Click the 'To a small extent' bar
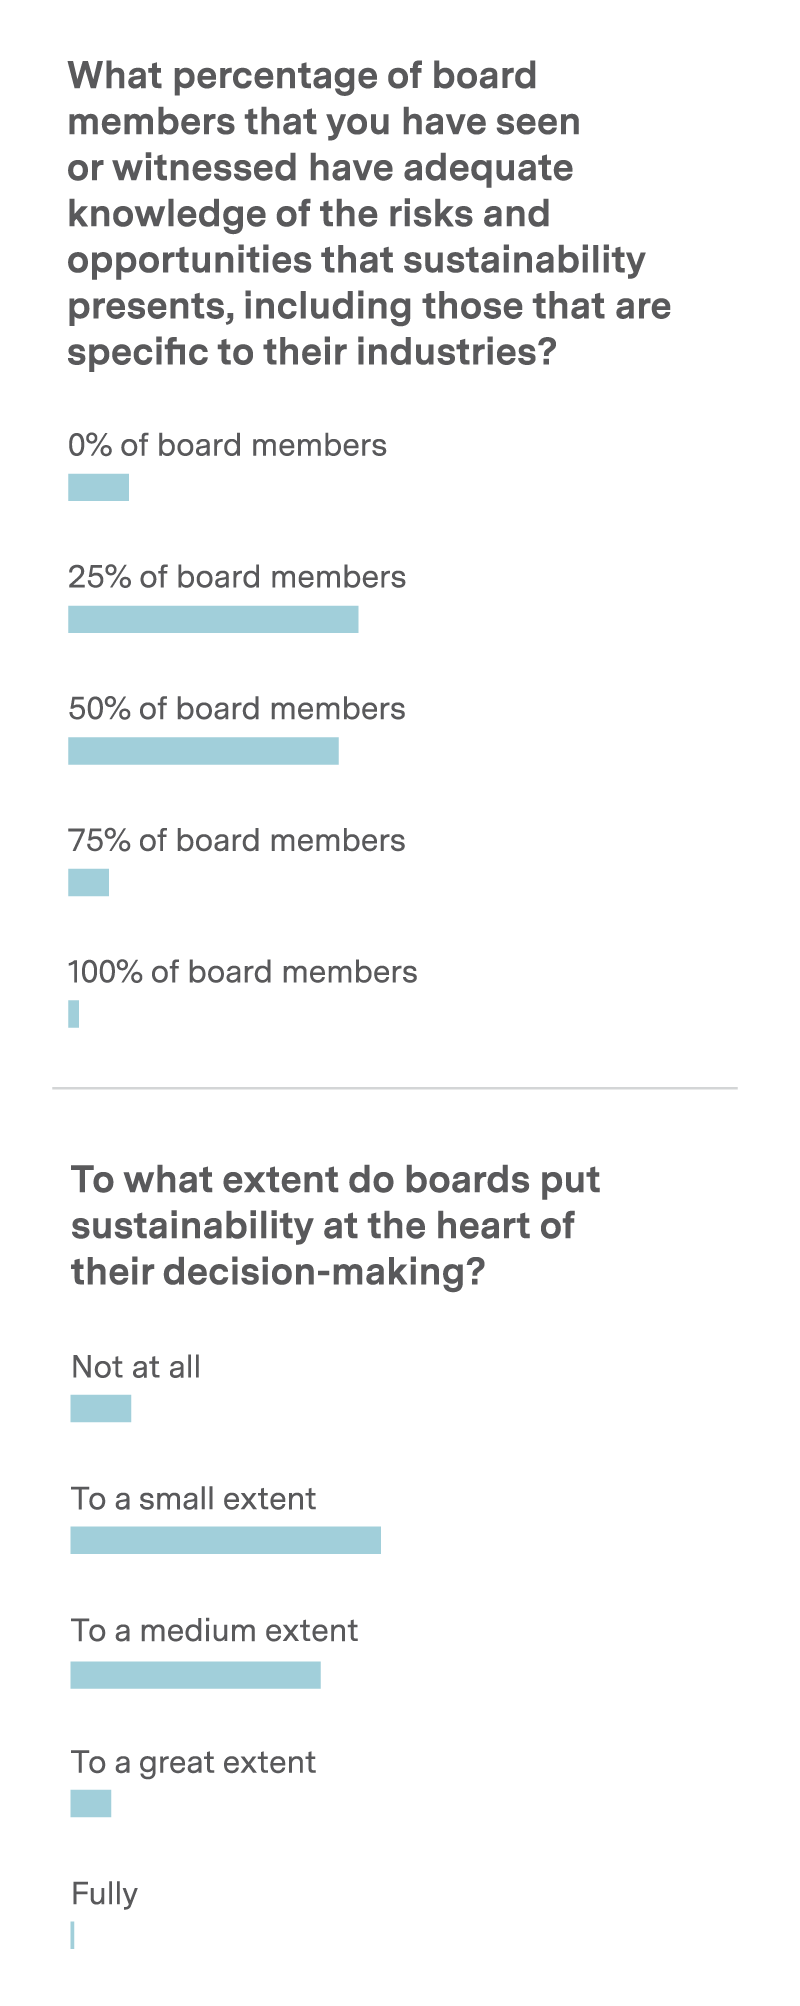Screen dimensions: 800x2006 point(226,1540)
